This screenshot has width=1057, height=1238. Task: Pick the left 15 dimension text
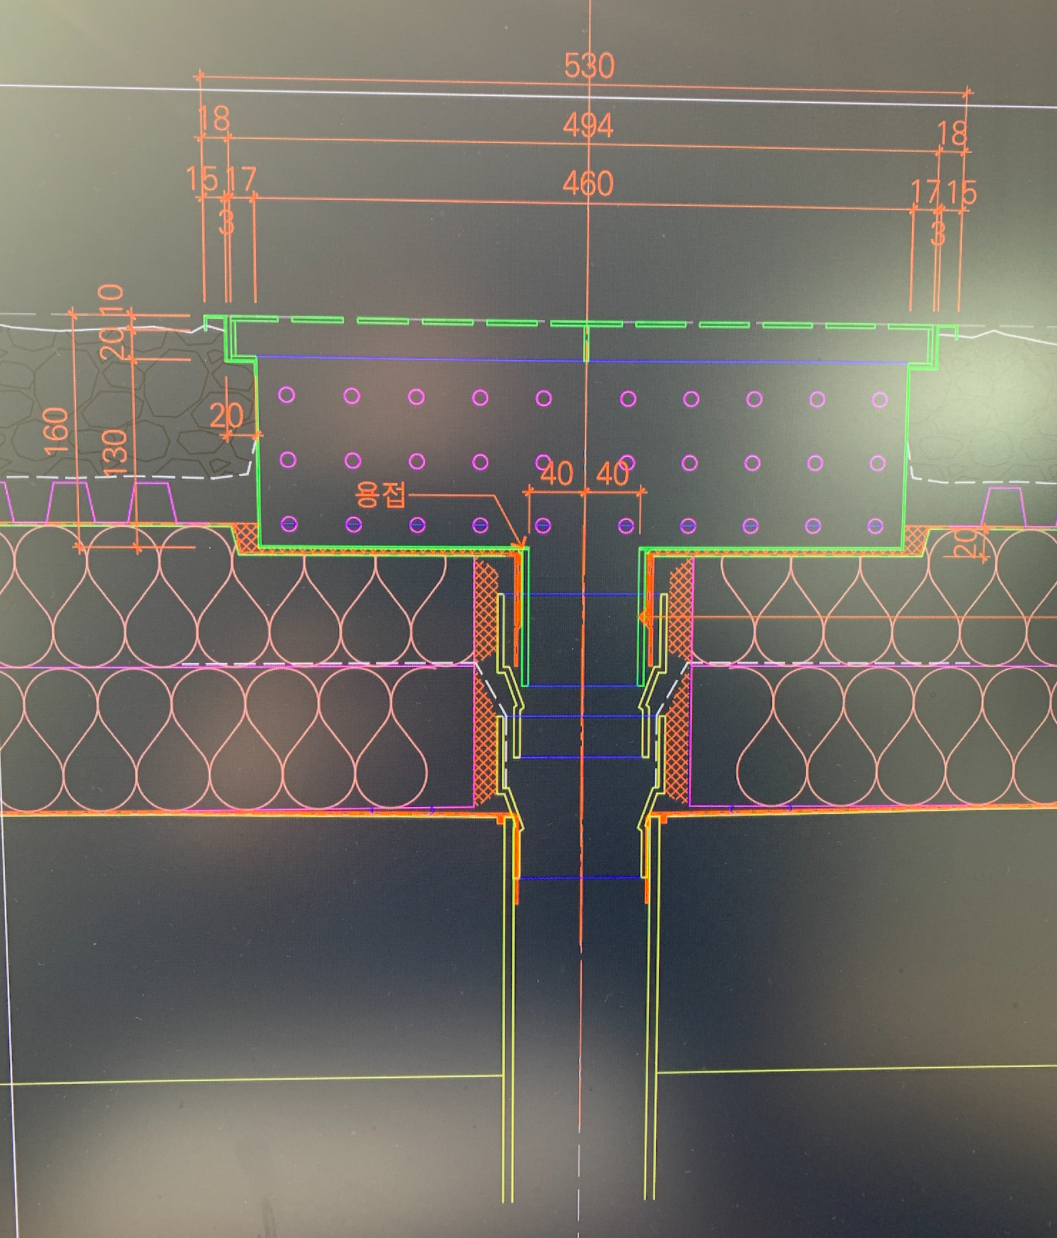click(x=201, y=178)
